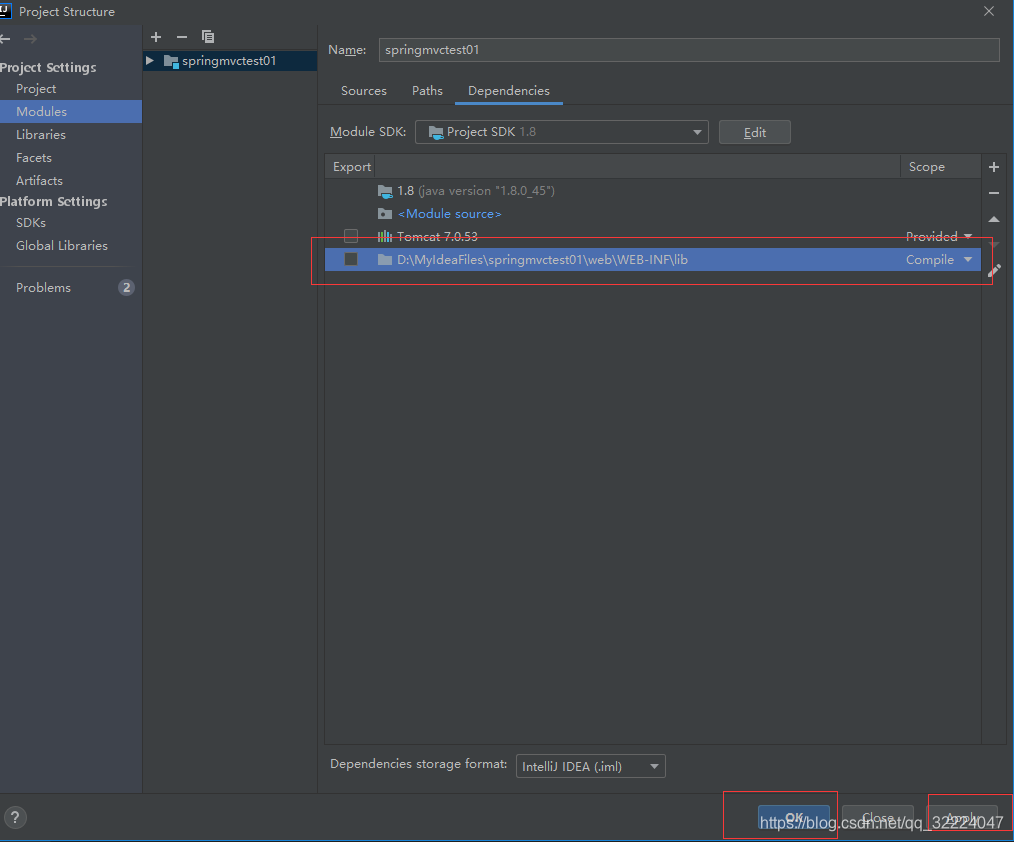Image resolution: width=1014 pixels, height=842 pixels.
Task: Click the springmvctest01 module folder icon
Action: 171,61
